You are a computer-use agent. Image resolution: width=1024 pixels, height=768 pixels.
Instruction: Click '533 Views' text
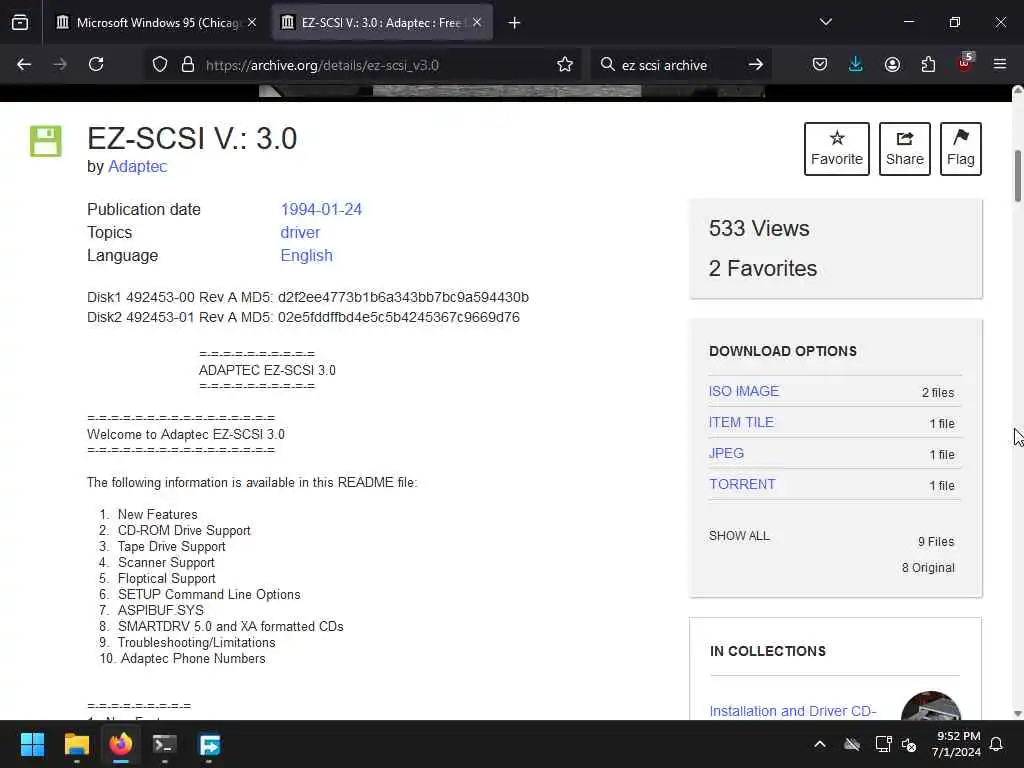(x=759, y=229)
